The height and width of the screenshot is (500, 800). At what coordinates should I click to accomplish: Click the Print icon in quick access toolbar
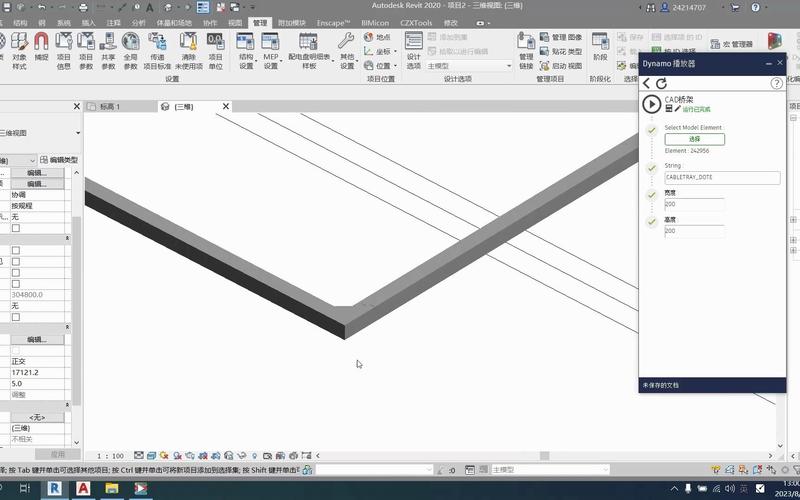83,7
